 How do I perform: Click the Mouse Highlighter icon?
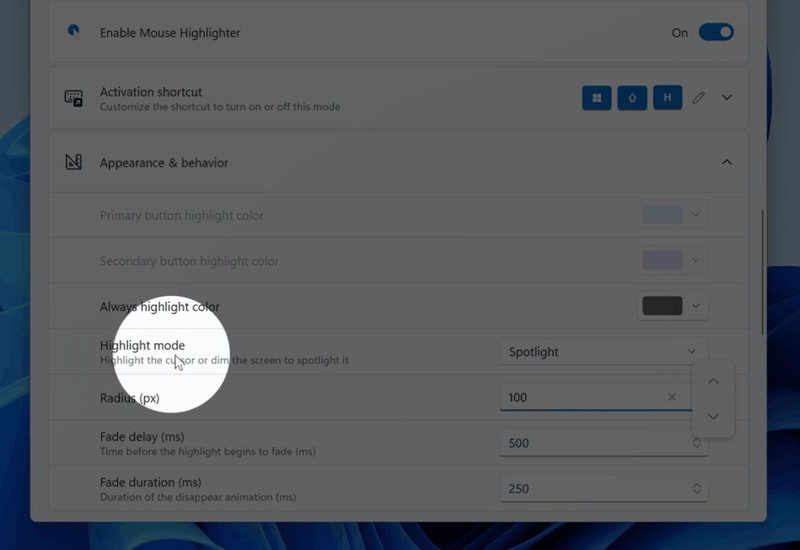pos(73,32)
